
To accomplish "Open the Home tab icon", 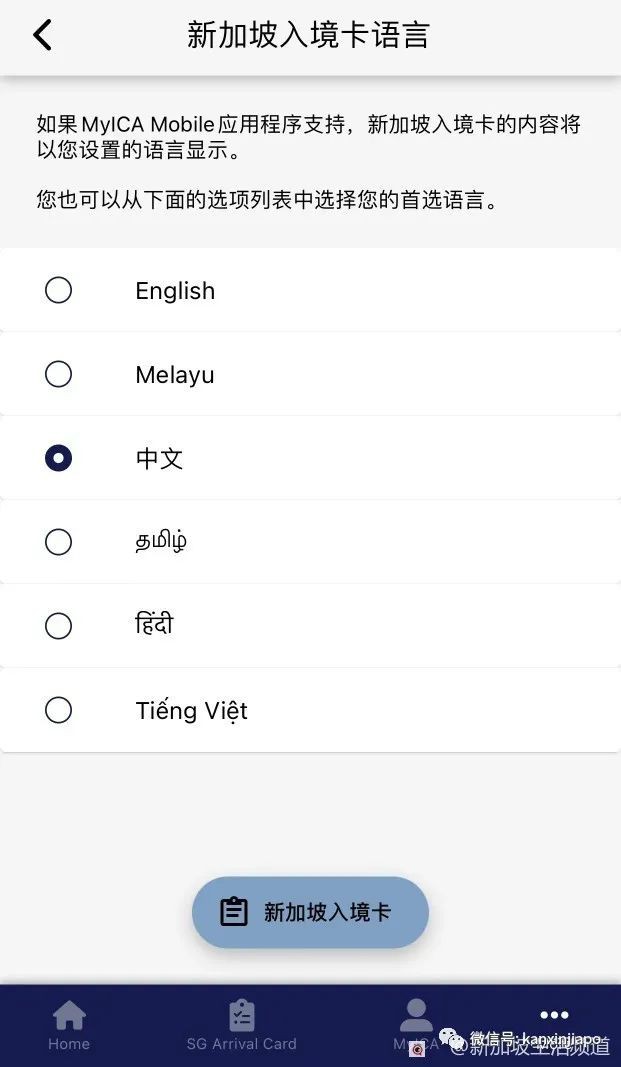I will pyautogui.click(x=69, y=1015).
